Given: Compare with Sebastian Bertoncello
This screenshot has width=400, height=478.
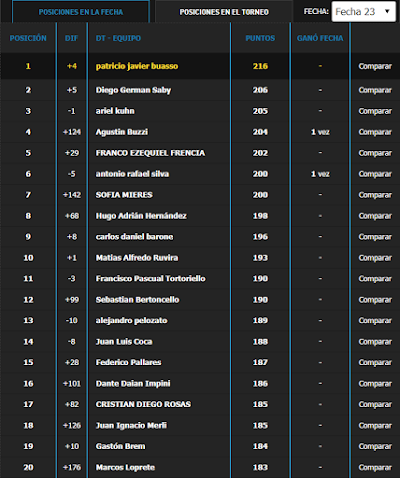Looking at the screenshot, I should [375, 300].
